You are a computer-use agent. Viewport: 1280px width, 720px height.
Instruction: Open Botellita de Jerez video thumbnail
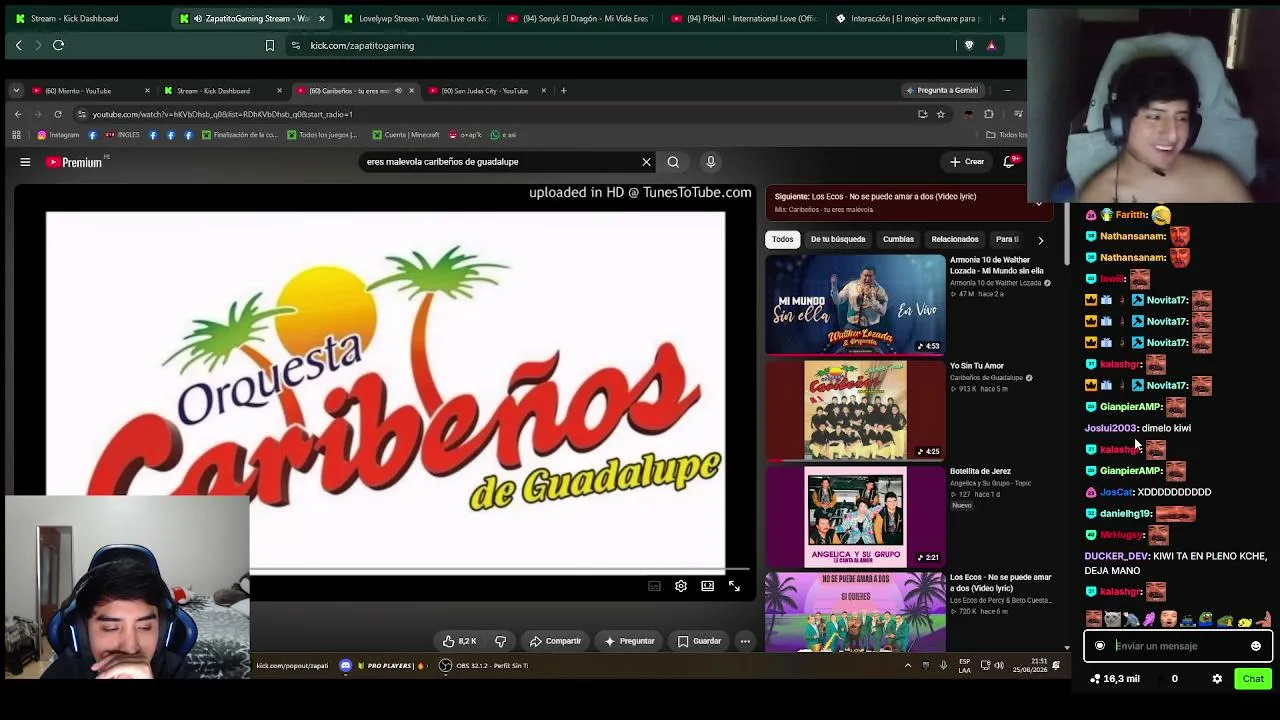tap(855, 516)
